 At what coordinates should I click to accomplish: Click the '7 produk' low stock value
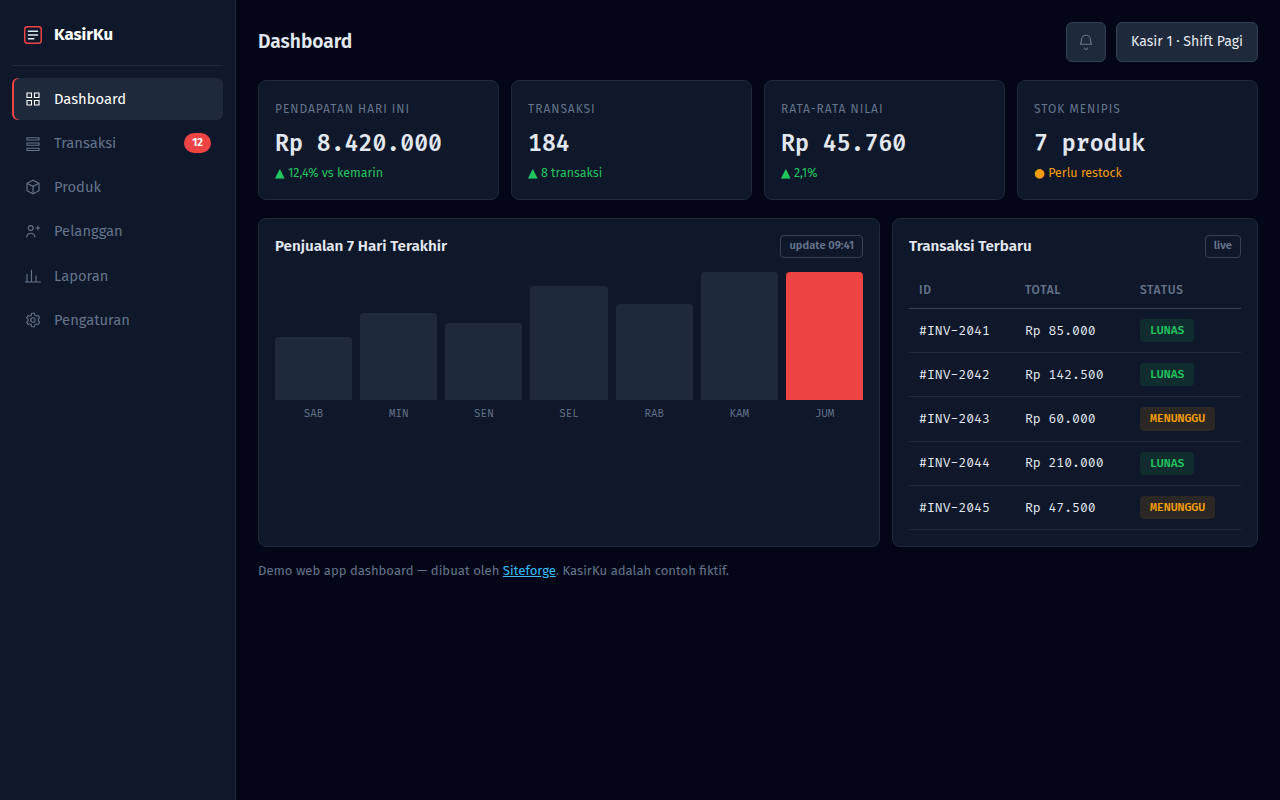coord(1090,143)
